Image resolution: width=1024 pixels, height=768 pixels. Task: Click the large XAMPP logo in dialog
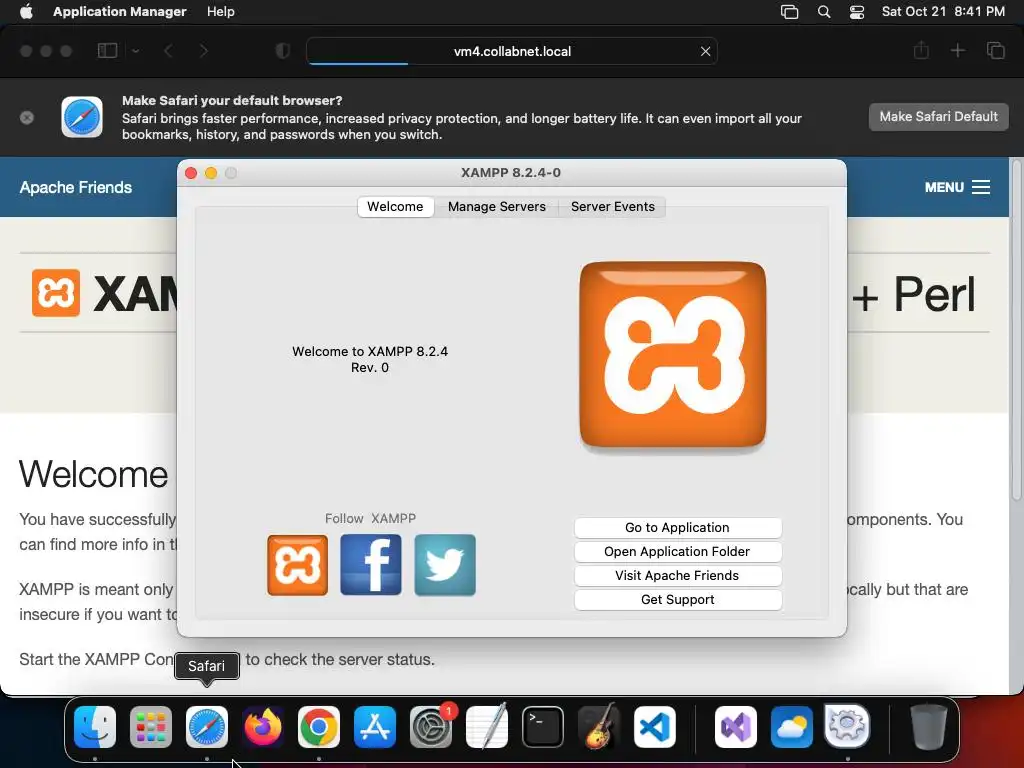tap(673, 354)
